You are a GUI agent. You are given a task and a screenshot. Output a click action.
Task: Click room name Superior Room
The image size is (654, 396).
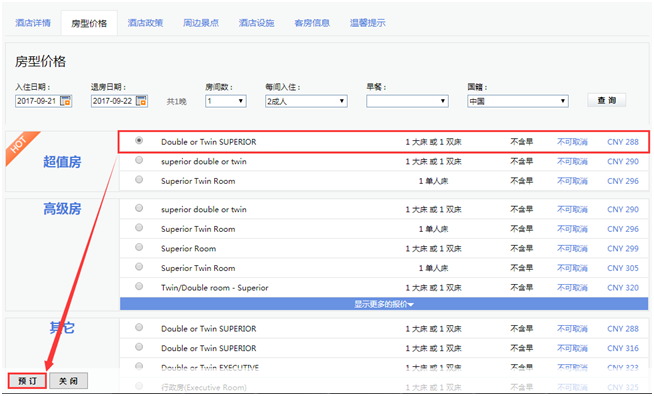click(x=189, y=249)
